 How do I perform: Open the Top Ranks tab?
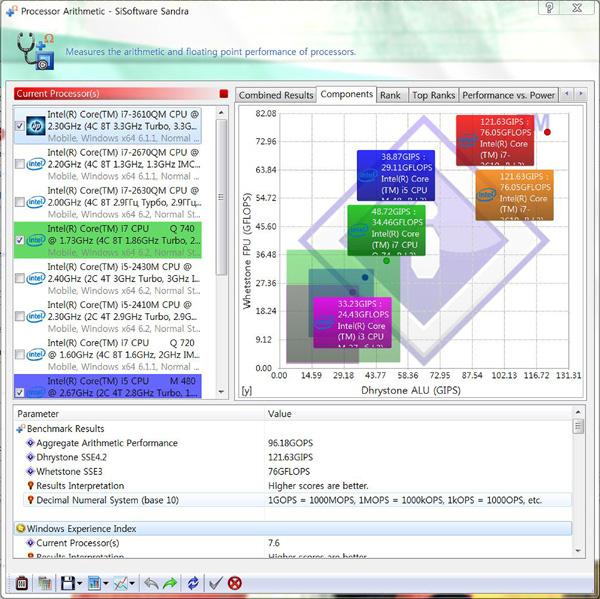(434, 95)
